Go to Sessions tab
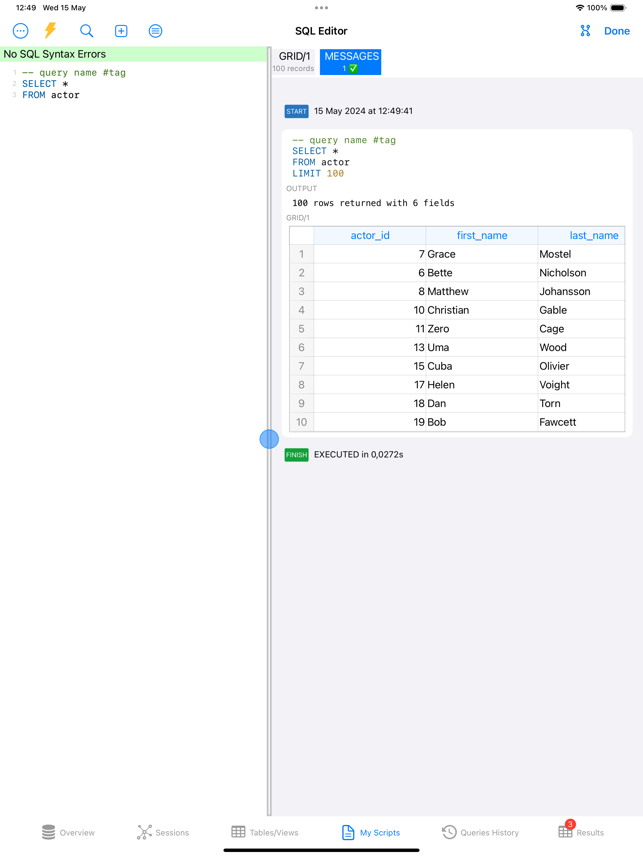 pos(163,832)
